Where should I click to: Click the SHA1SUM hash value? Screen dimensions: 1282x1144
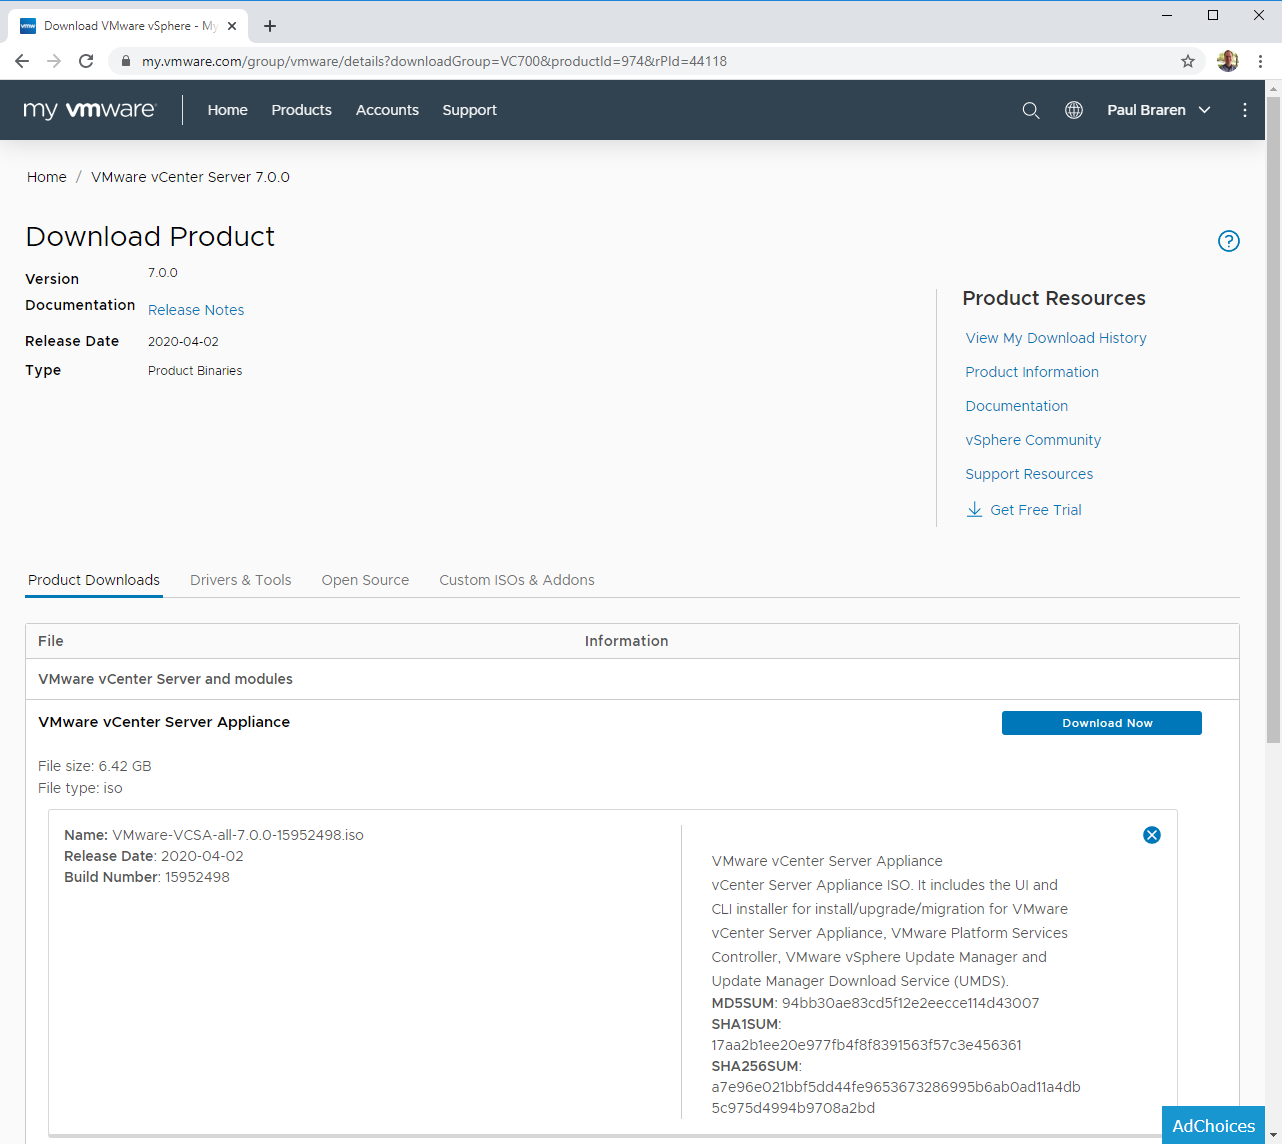click(x=867, y=1045)
